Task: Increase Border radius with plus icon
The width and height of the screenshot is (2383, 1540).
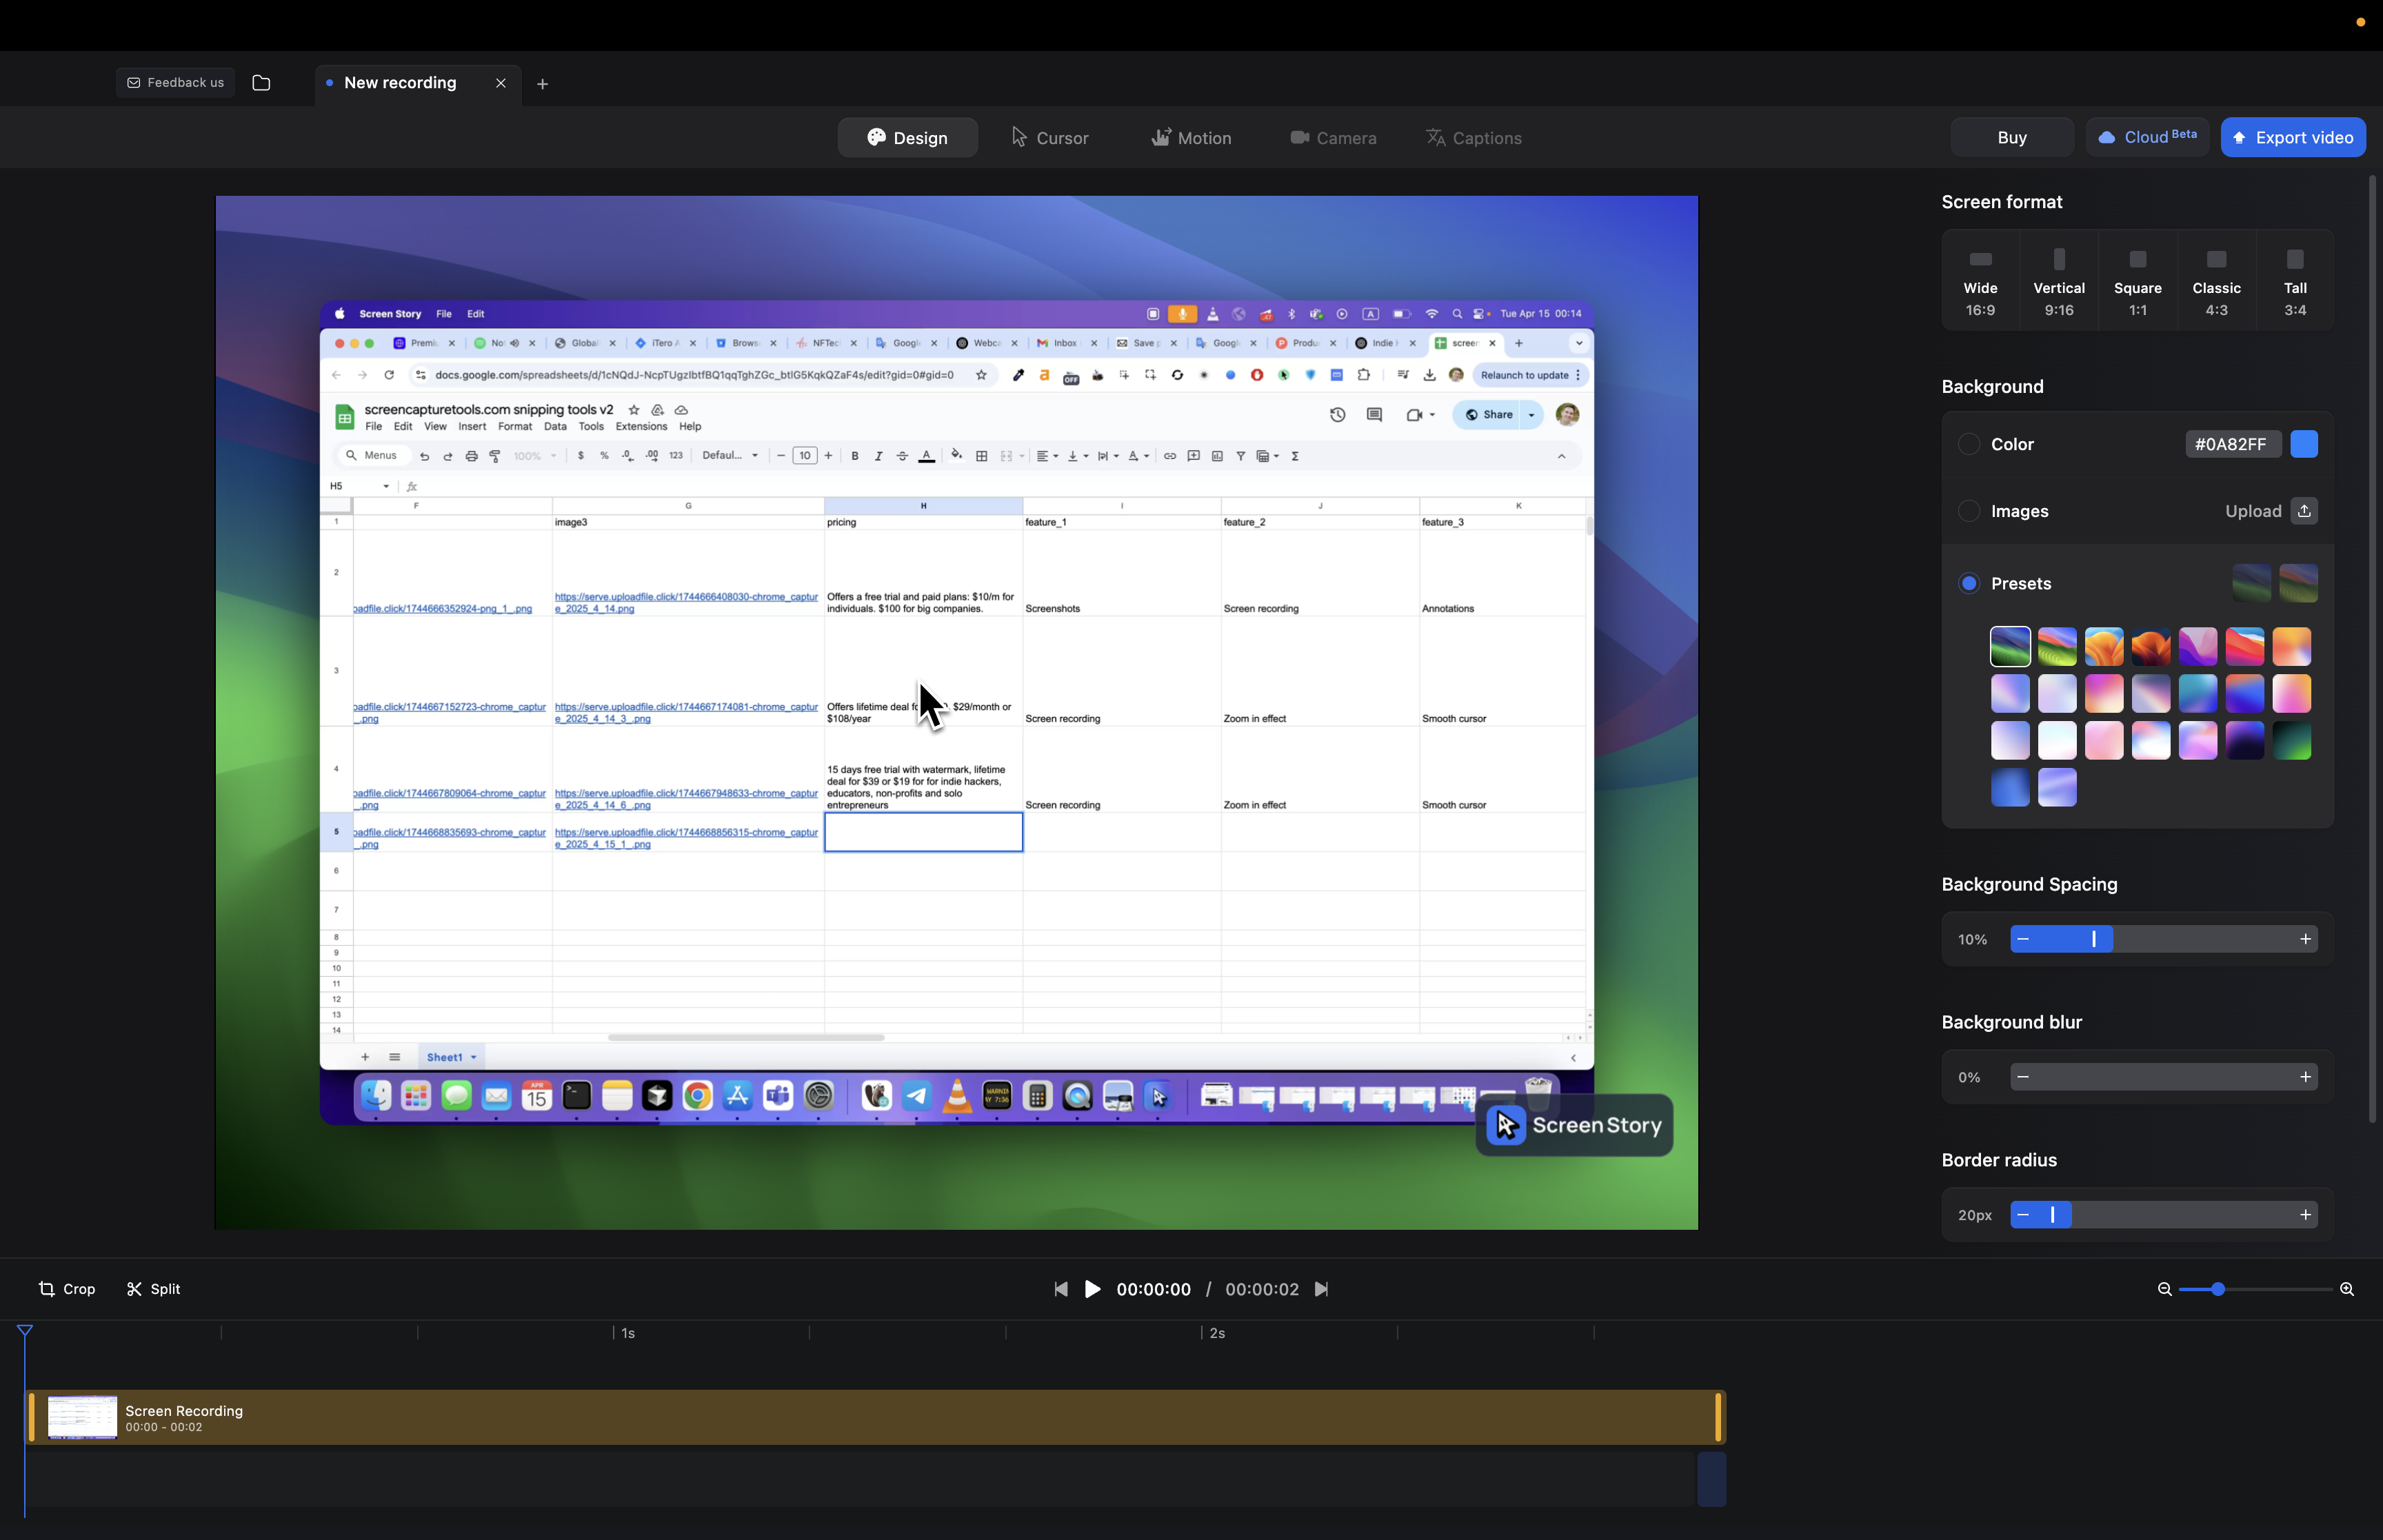Action: point(2305,1215)
